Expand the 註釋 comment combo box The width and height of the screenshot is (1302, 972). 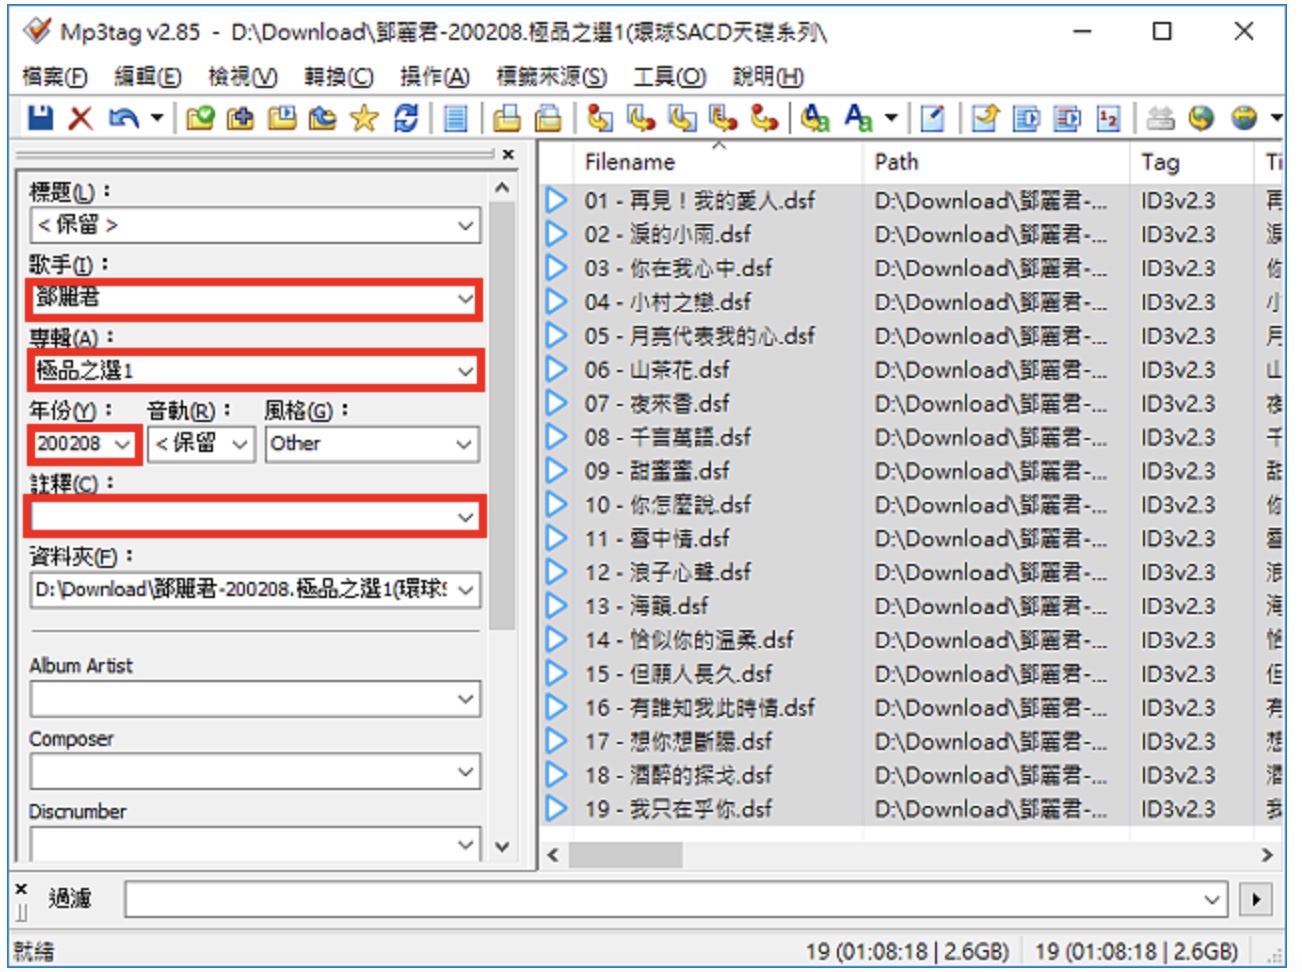pyautogui.click(x=465, y=517)
